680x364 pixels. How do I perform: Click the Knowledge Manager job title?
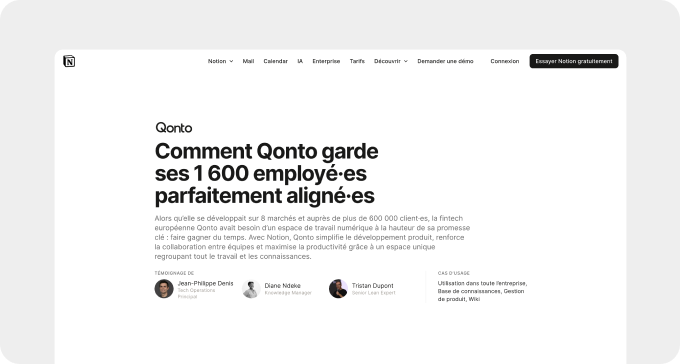[288, 293]
